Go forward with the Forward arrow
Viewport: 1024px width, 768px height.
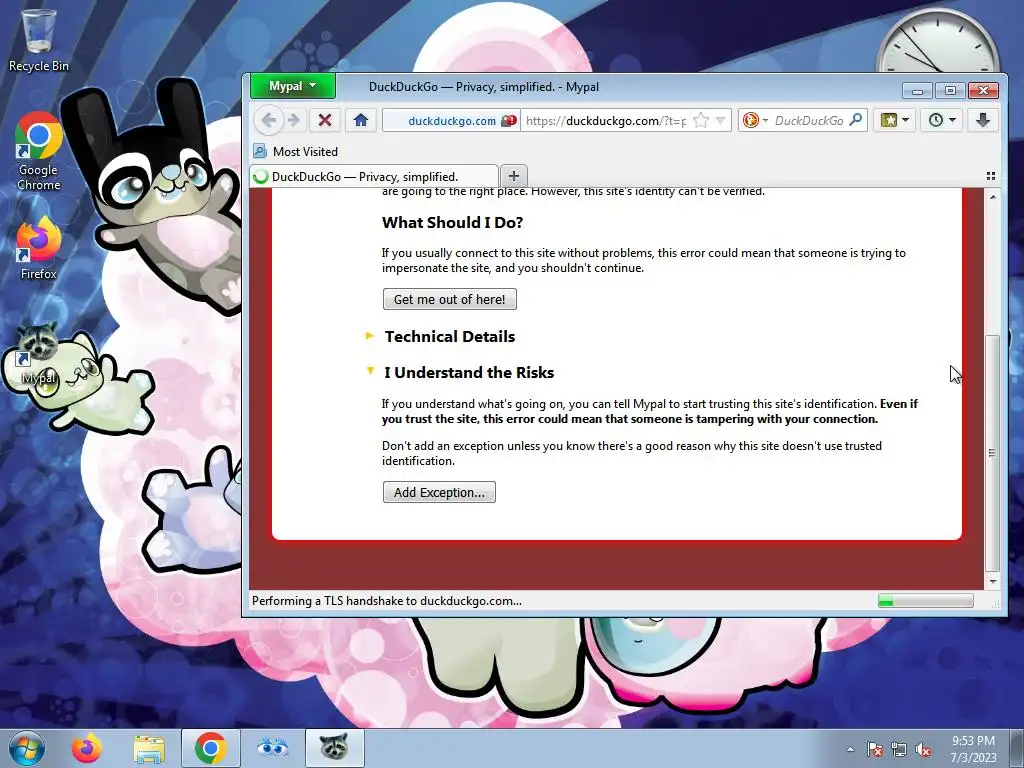tap(294, 120)
